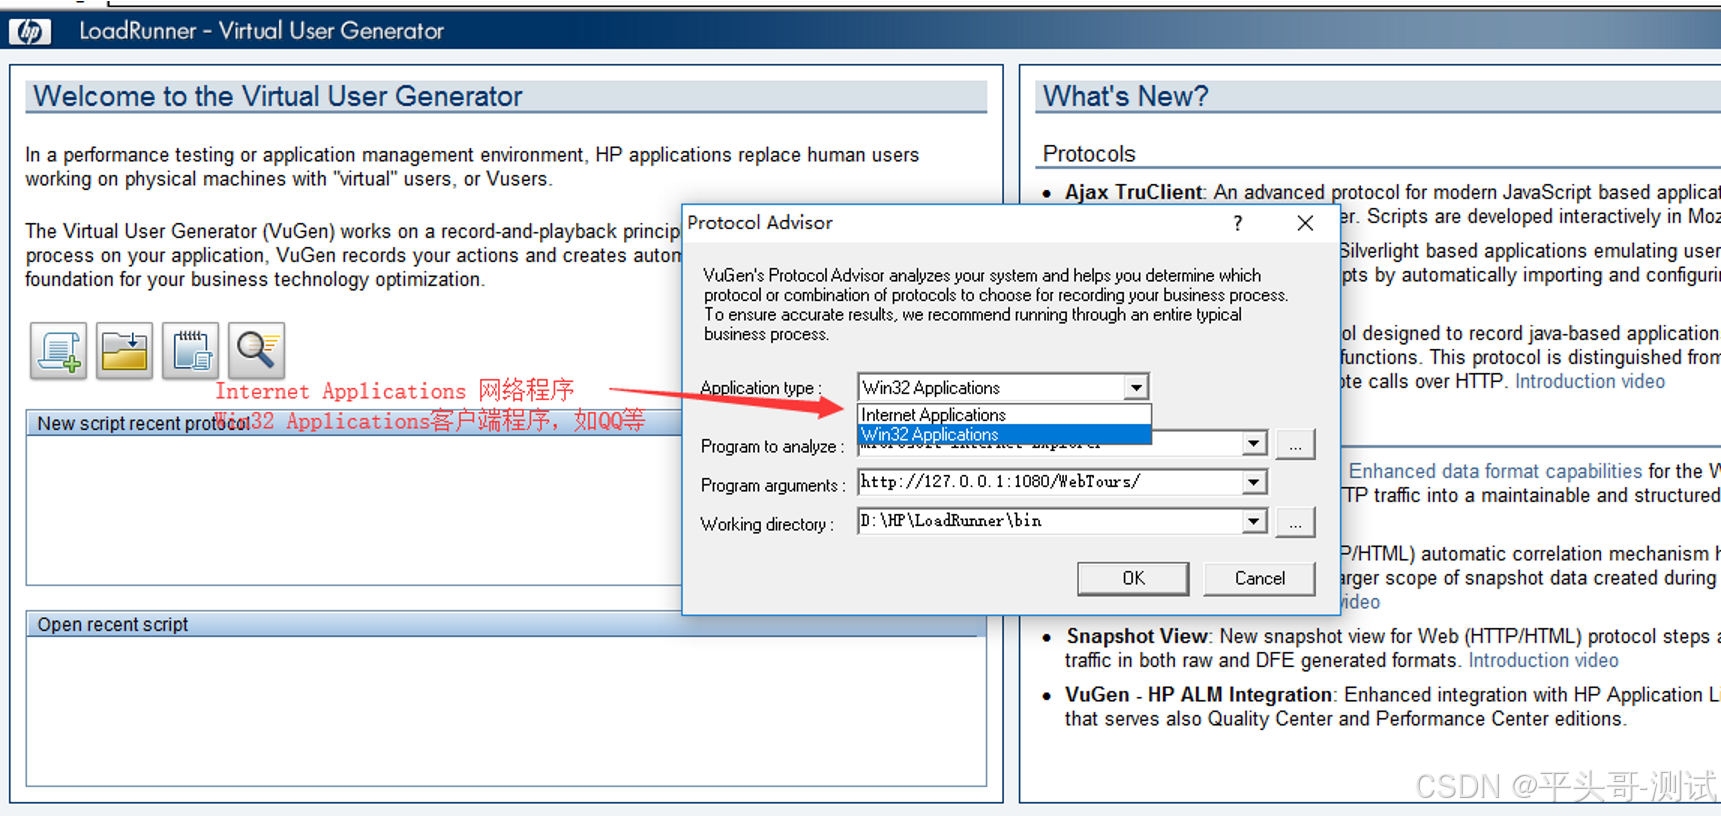Click the 'VuGen - HP ALM Integration' heading

tap(1198, 694)
